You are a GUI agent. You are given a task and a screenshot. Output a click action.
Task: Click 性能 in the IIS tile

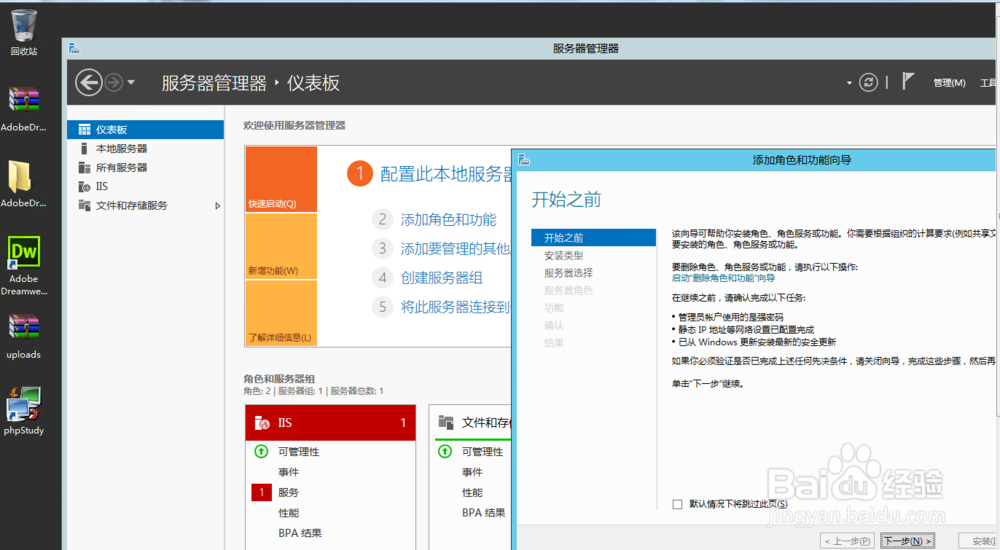(288, 513)
